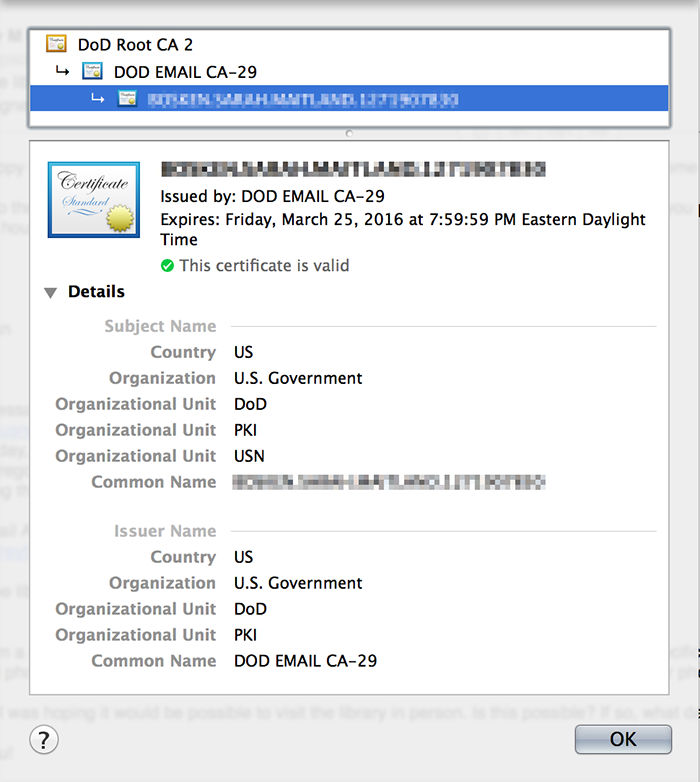The height and width of the screenshot is (782, 700).
Task: Click Subject Name U.S. Government organization value
Action: (x=298, y=379)
